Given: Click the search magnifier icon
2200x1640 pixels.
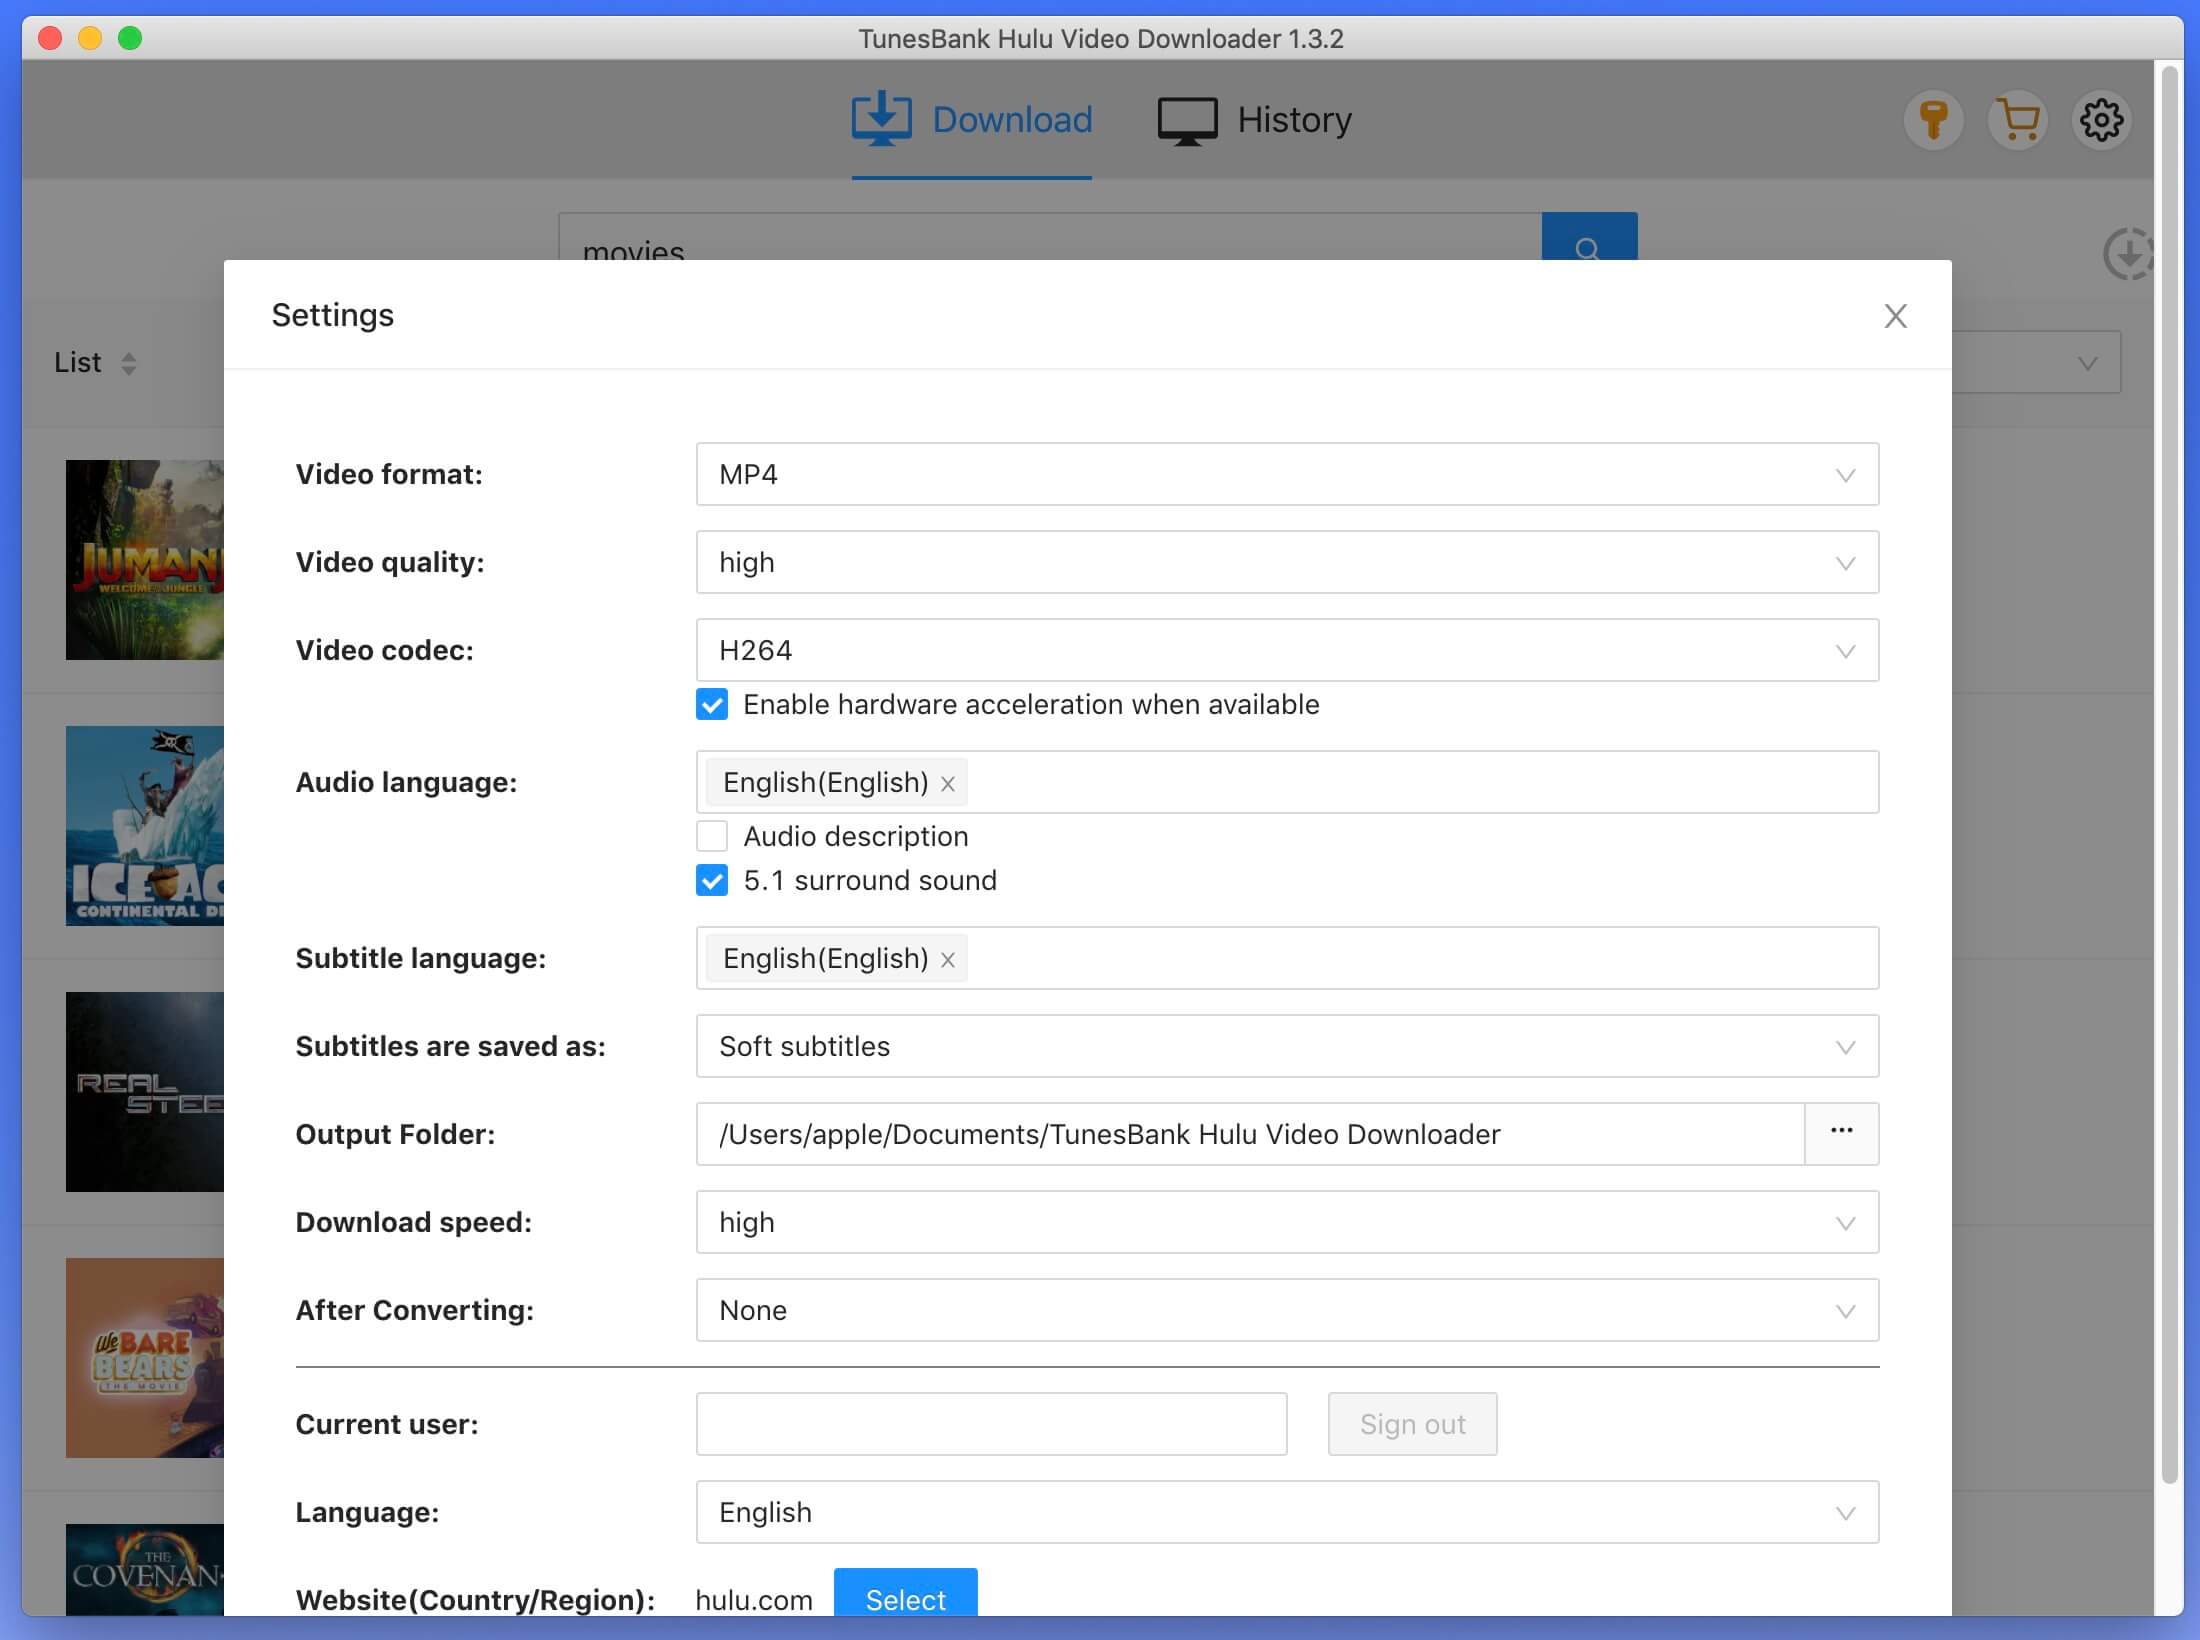Looking at the screenshot, I should [1587, 252].
